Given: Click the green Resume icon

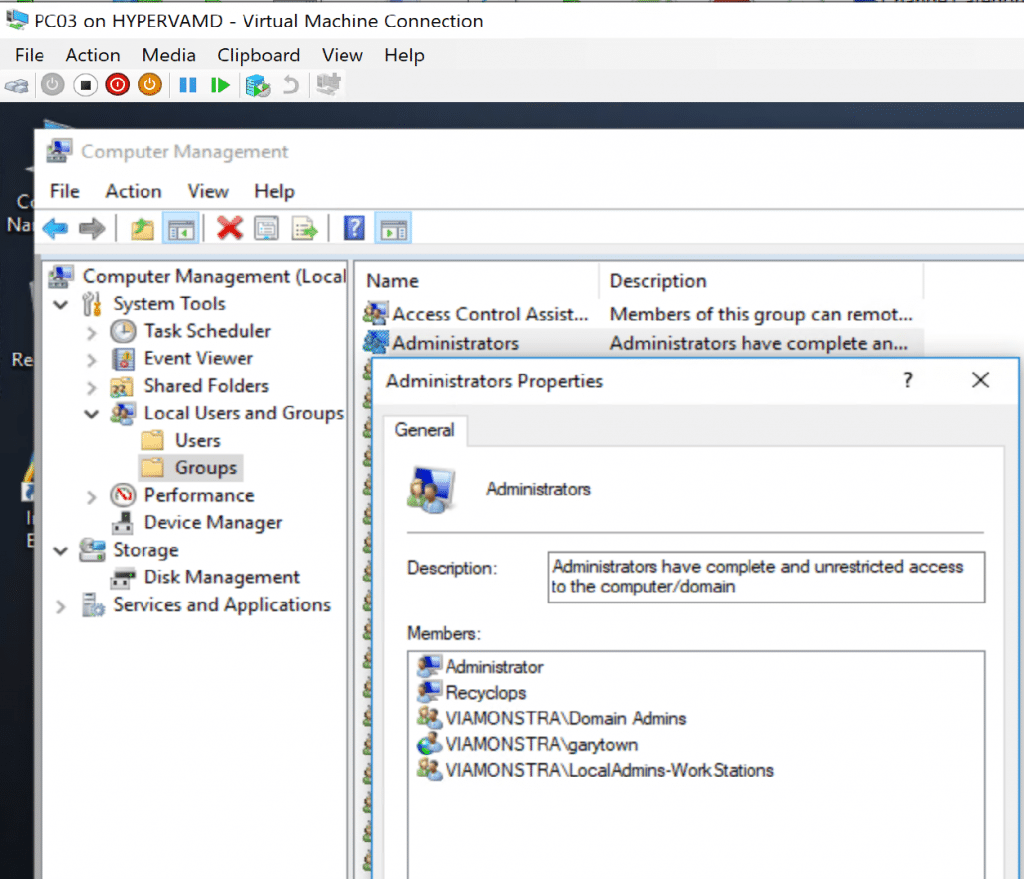Looking at the screenshot, I should [x=220, y=85].
